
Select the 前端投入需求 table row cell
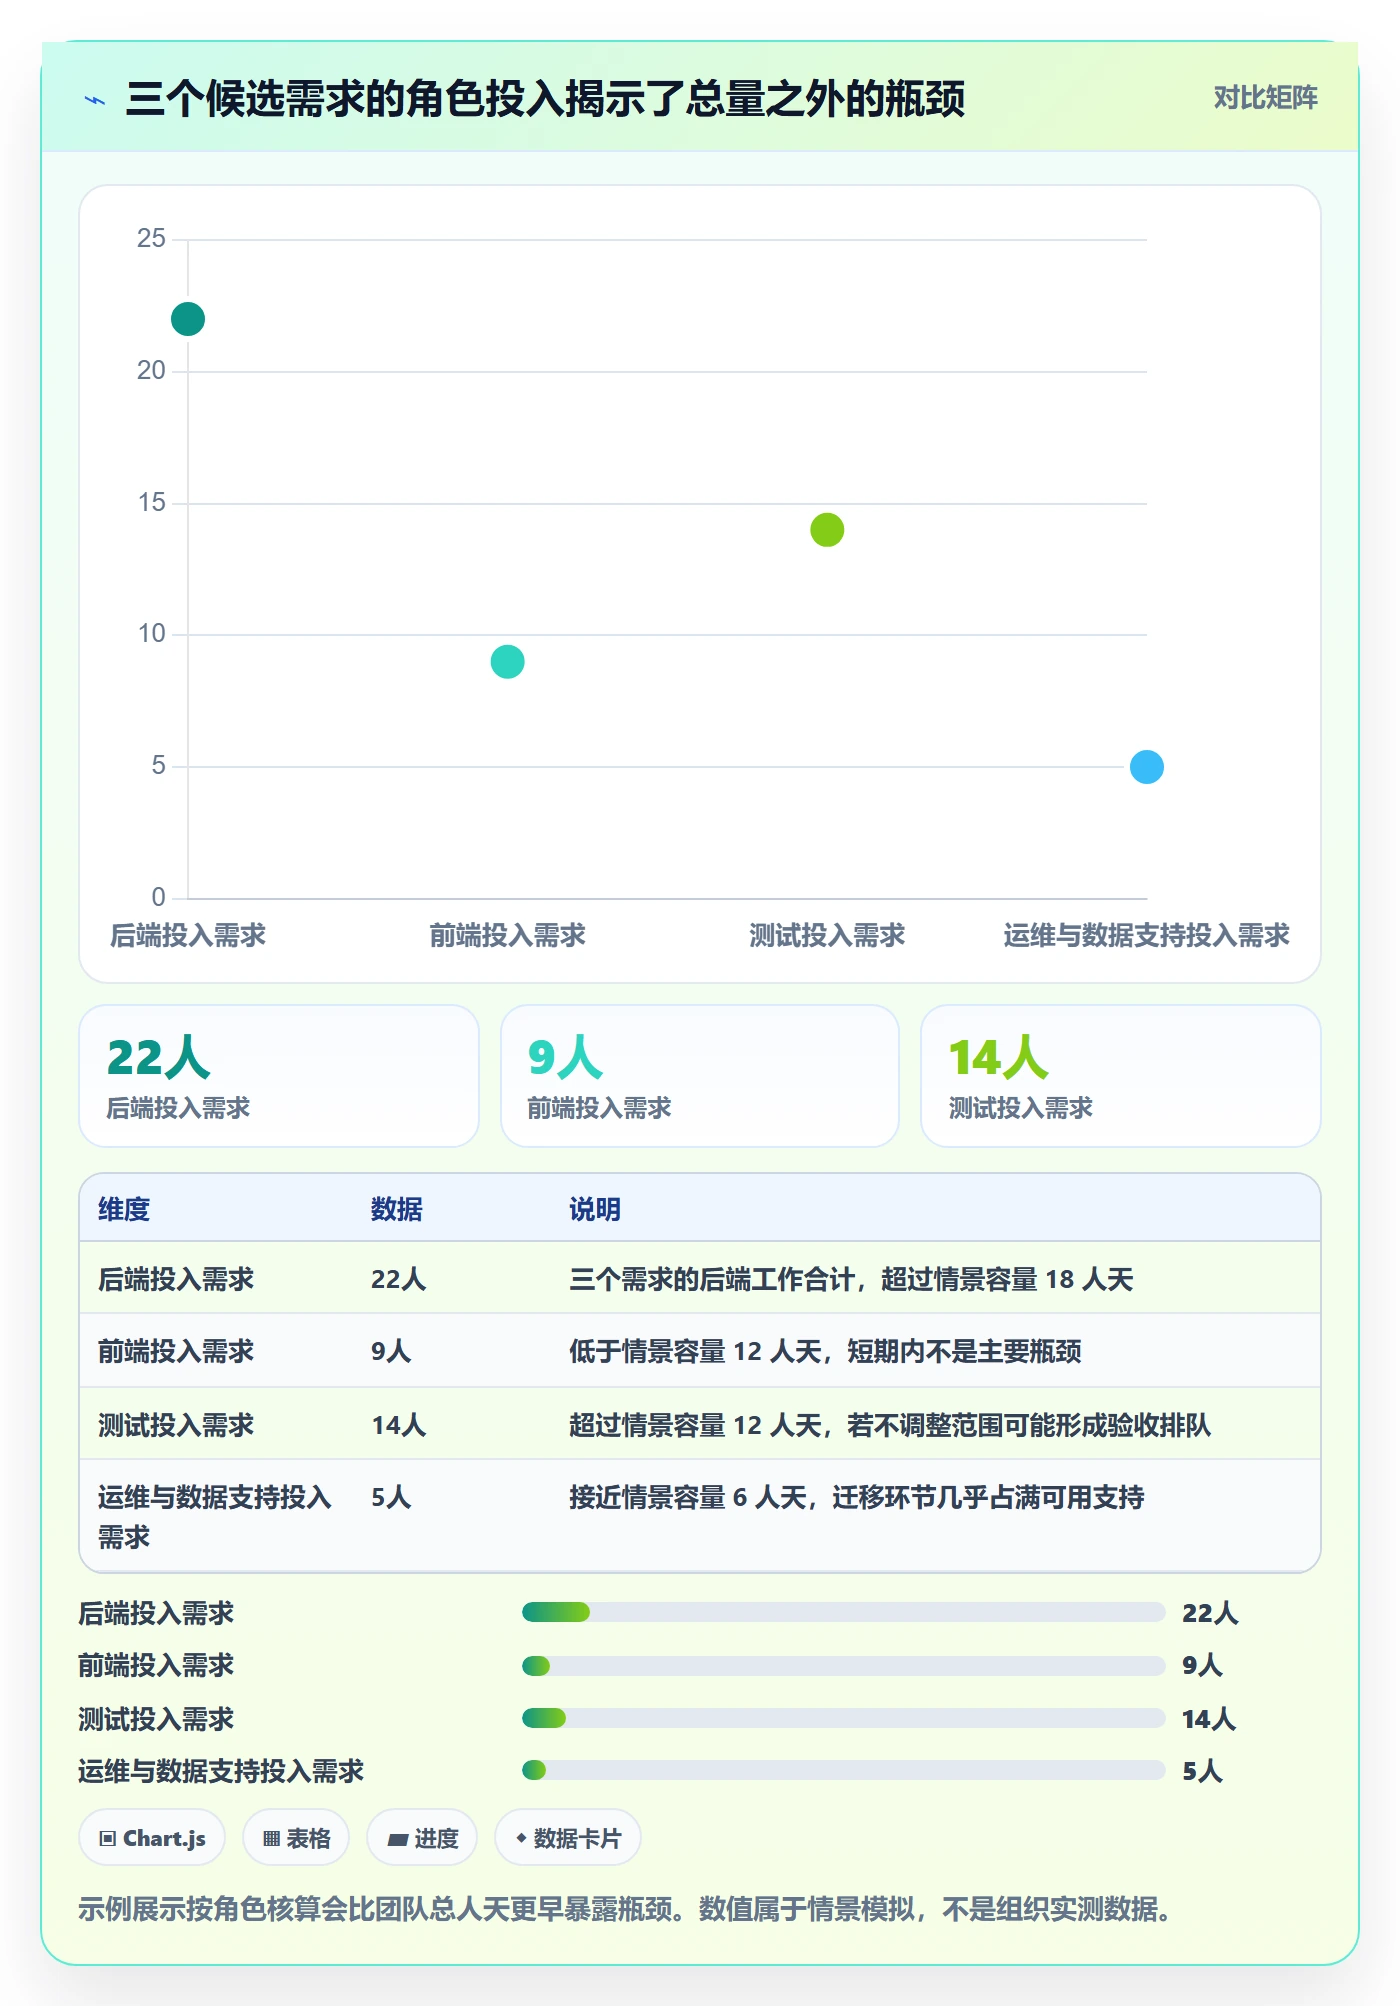176,1351
